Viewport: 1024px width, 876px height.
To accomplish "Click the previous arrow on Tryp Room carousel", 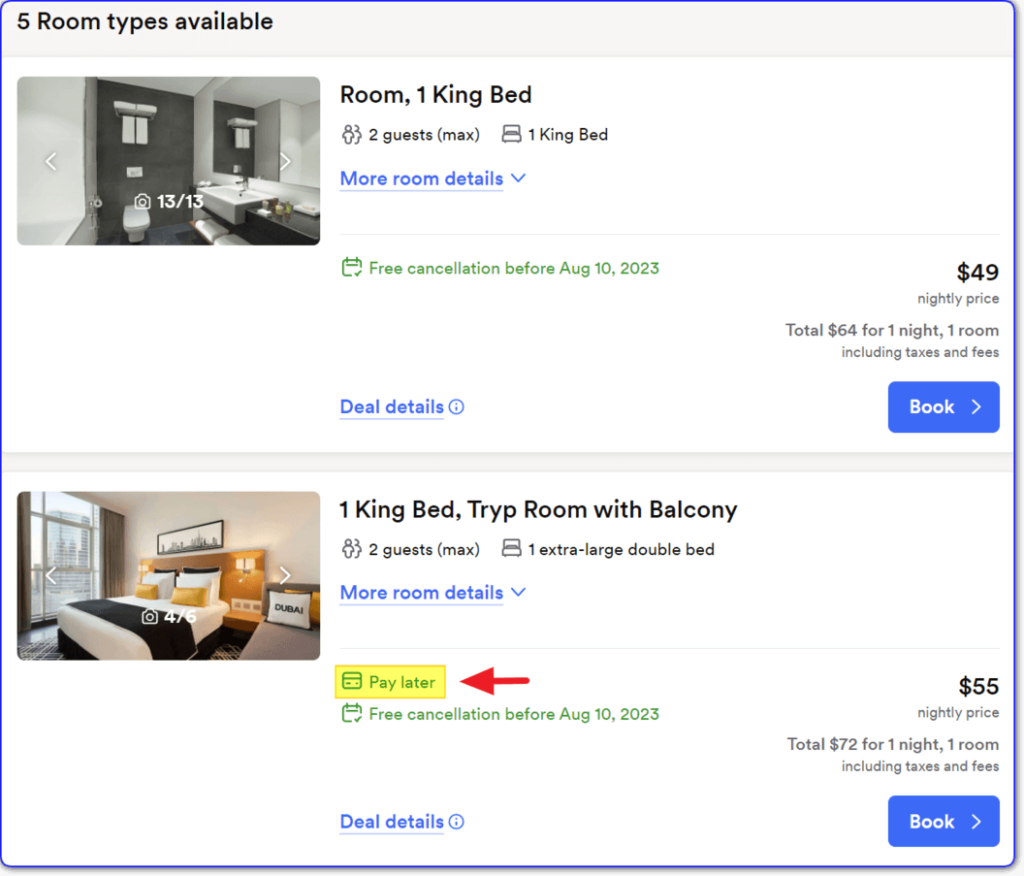I will click(50, 575).
